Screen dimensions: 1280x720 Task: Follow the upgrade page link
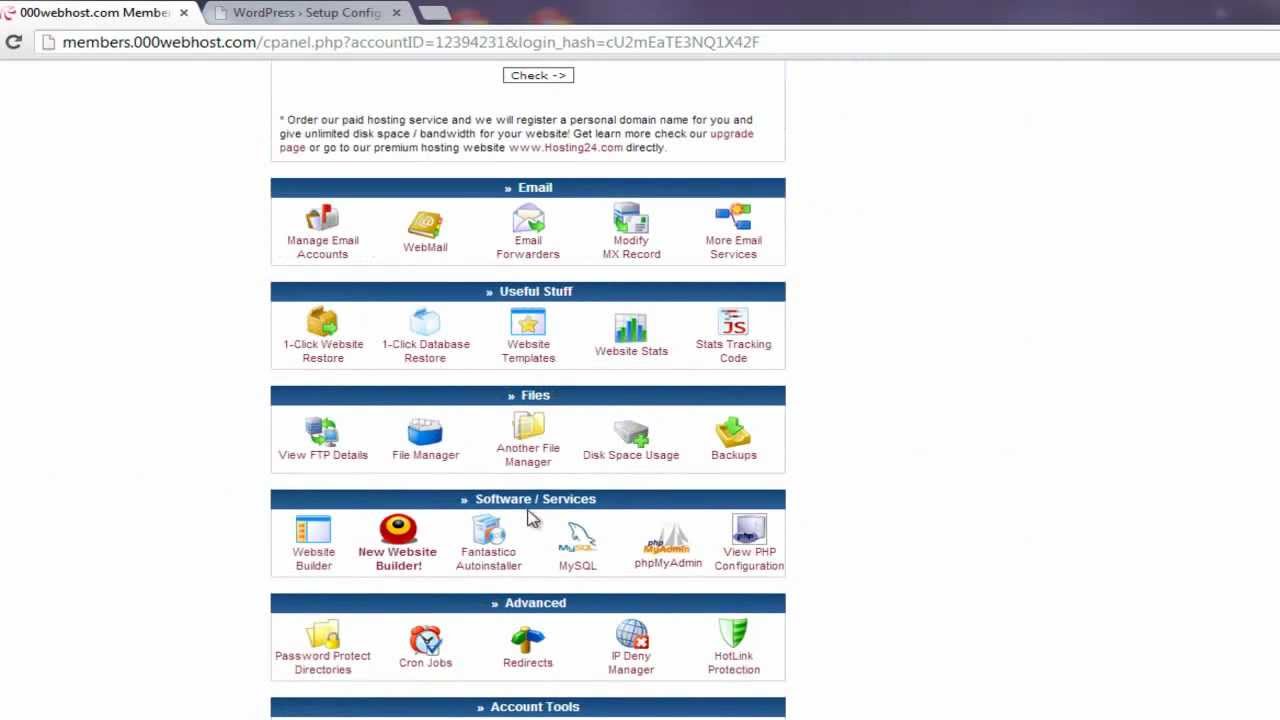pyautogui.click(x=517, y=140)
